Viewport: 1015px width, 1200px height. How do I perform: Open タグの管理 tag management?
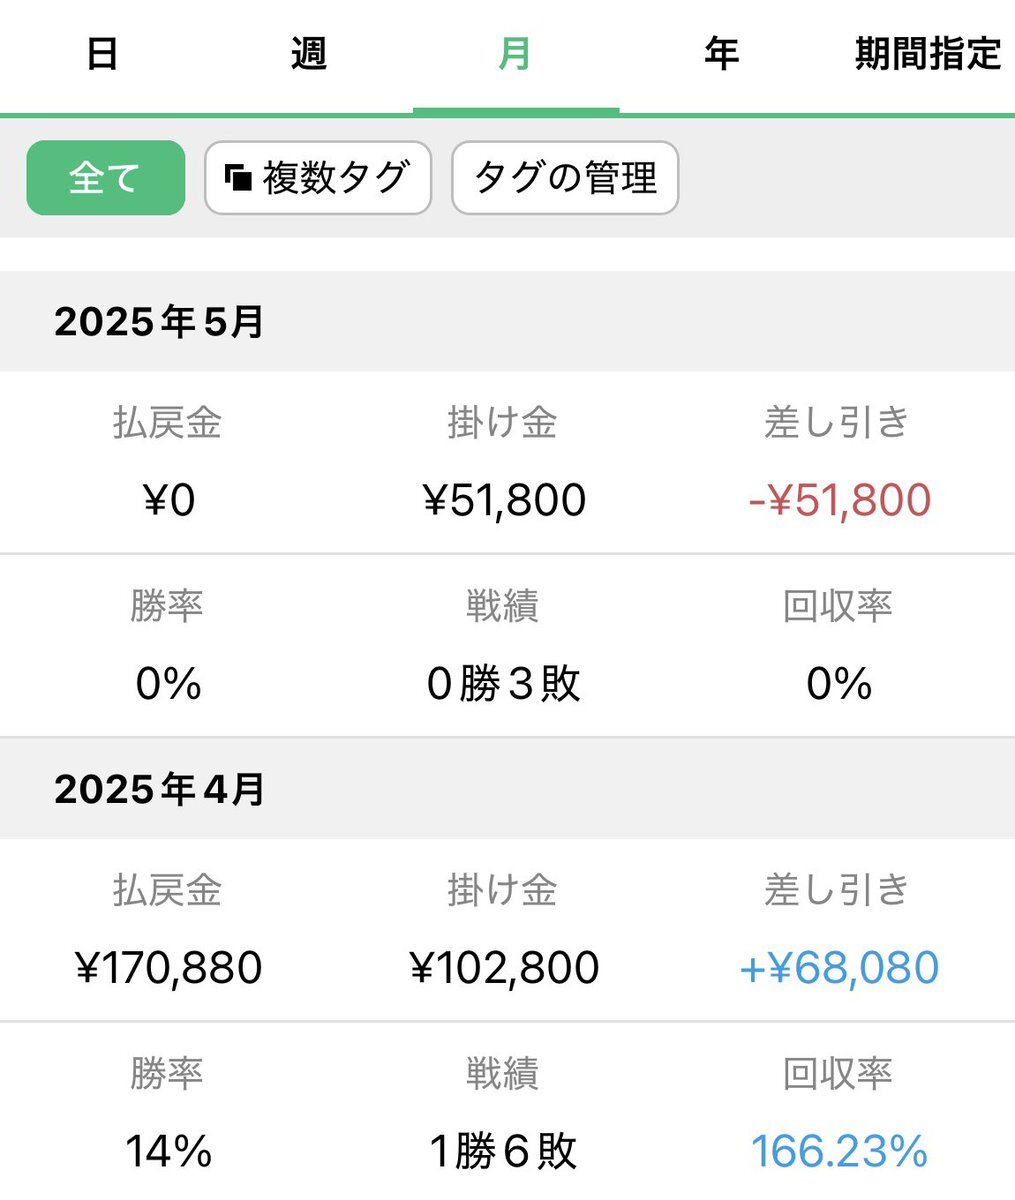point(565,178)
